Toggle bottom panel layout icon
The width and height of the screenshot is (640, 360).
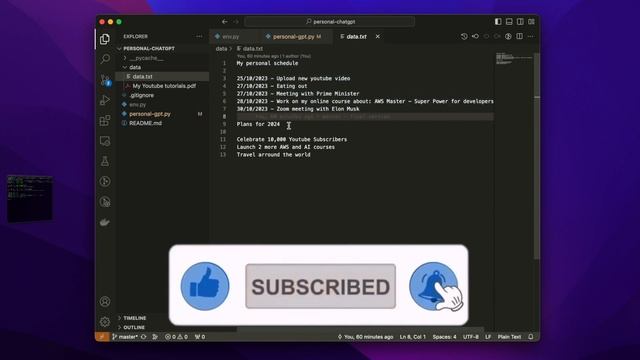(509, 22)
